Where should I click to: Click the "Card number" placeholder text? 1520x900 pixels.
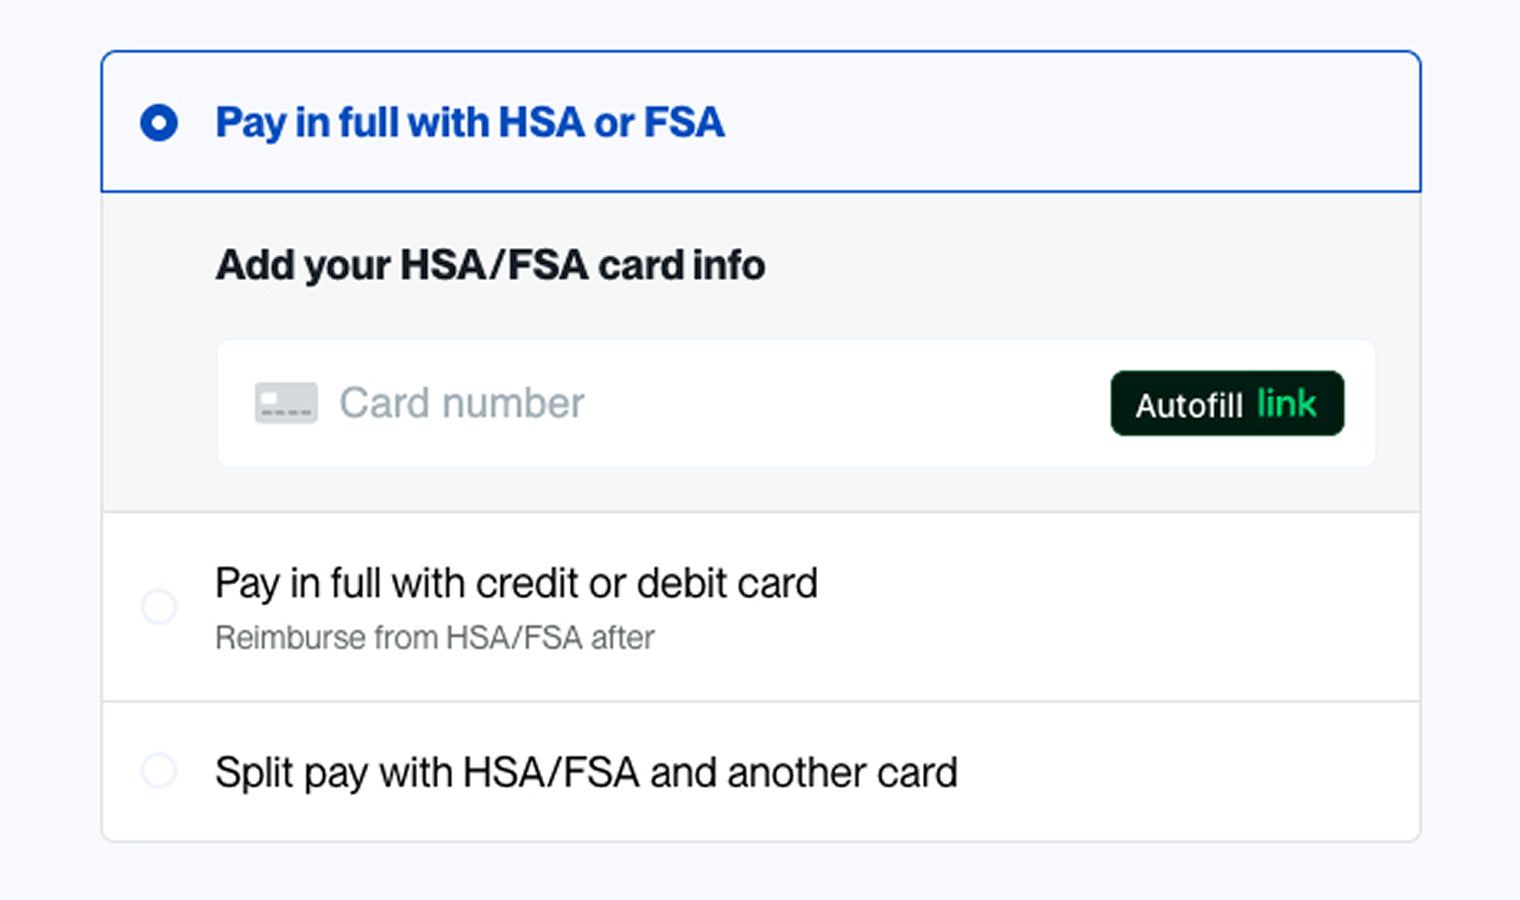click(x=462, y=403)
